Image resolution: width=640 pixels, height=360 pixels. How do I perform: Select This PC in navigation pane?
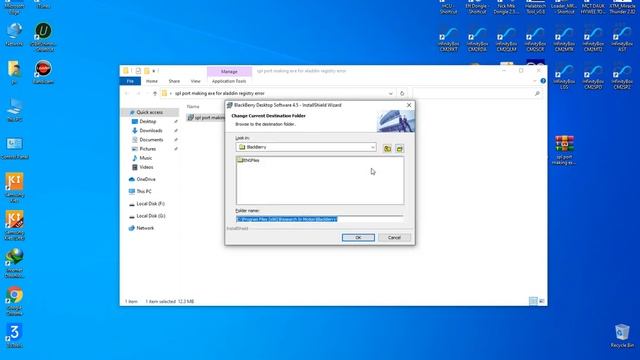[144, 191]
